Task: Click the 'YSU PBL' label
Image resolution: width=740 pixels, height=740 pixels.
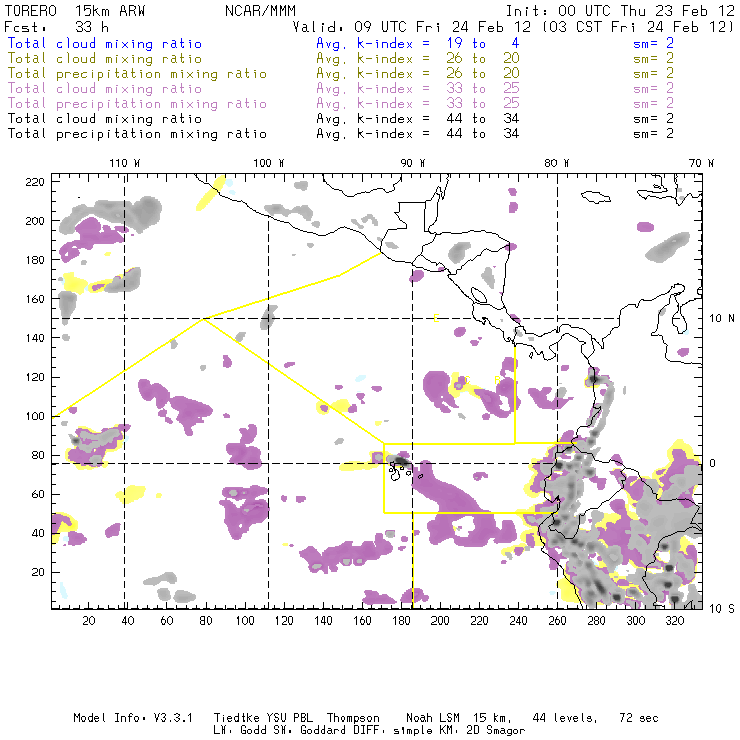Action: [289, 718]
